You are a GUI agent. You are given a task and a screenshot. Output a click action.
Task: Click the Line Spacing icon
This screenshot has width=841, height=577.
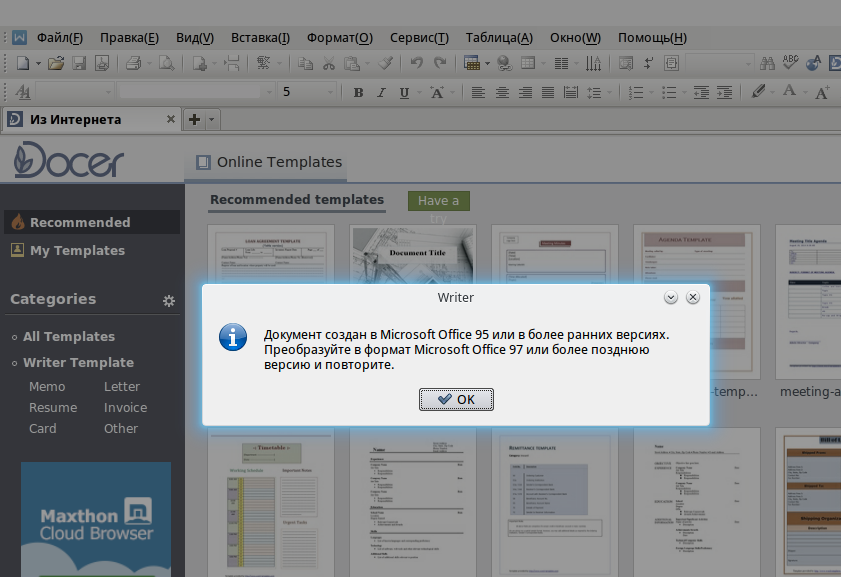(594, 93)
